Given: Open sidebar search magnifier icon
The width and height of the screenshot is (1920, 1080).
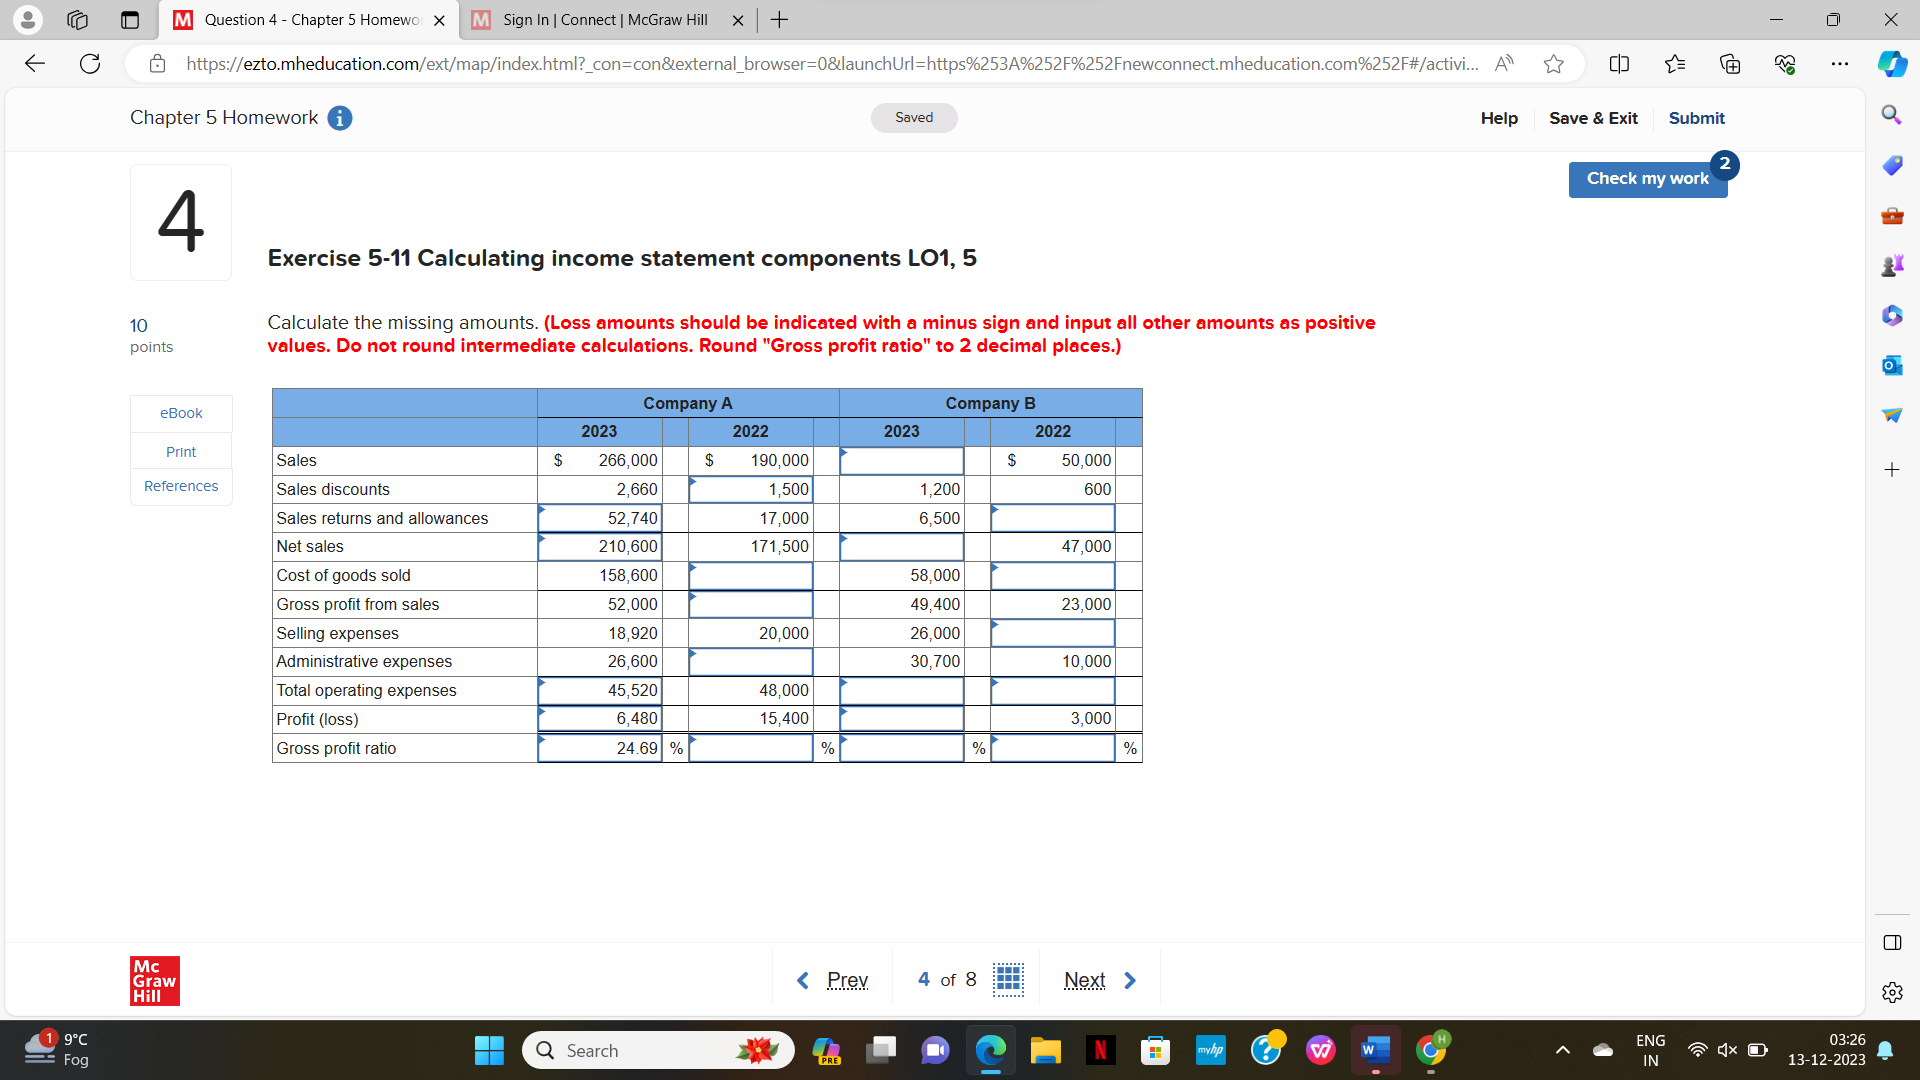Looking at the screenshot, I should (1891, 115).
